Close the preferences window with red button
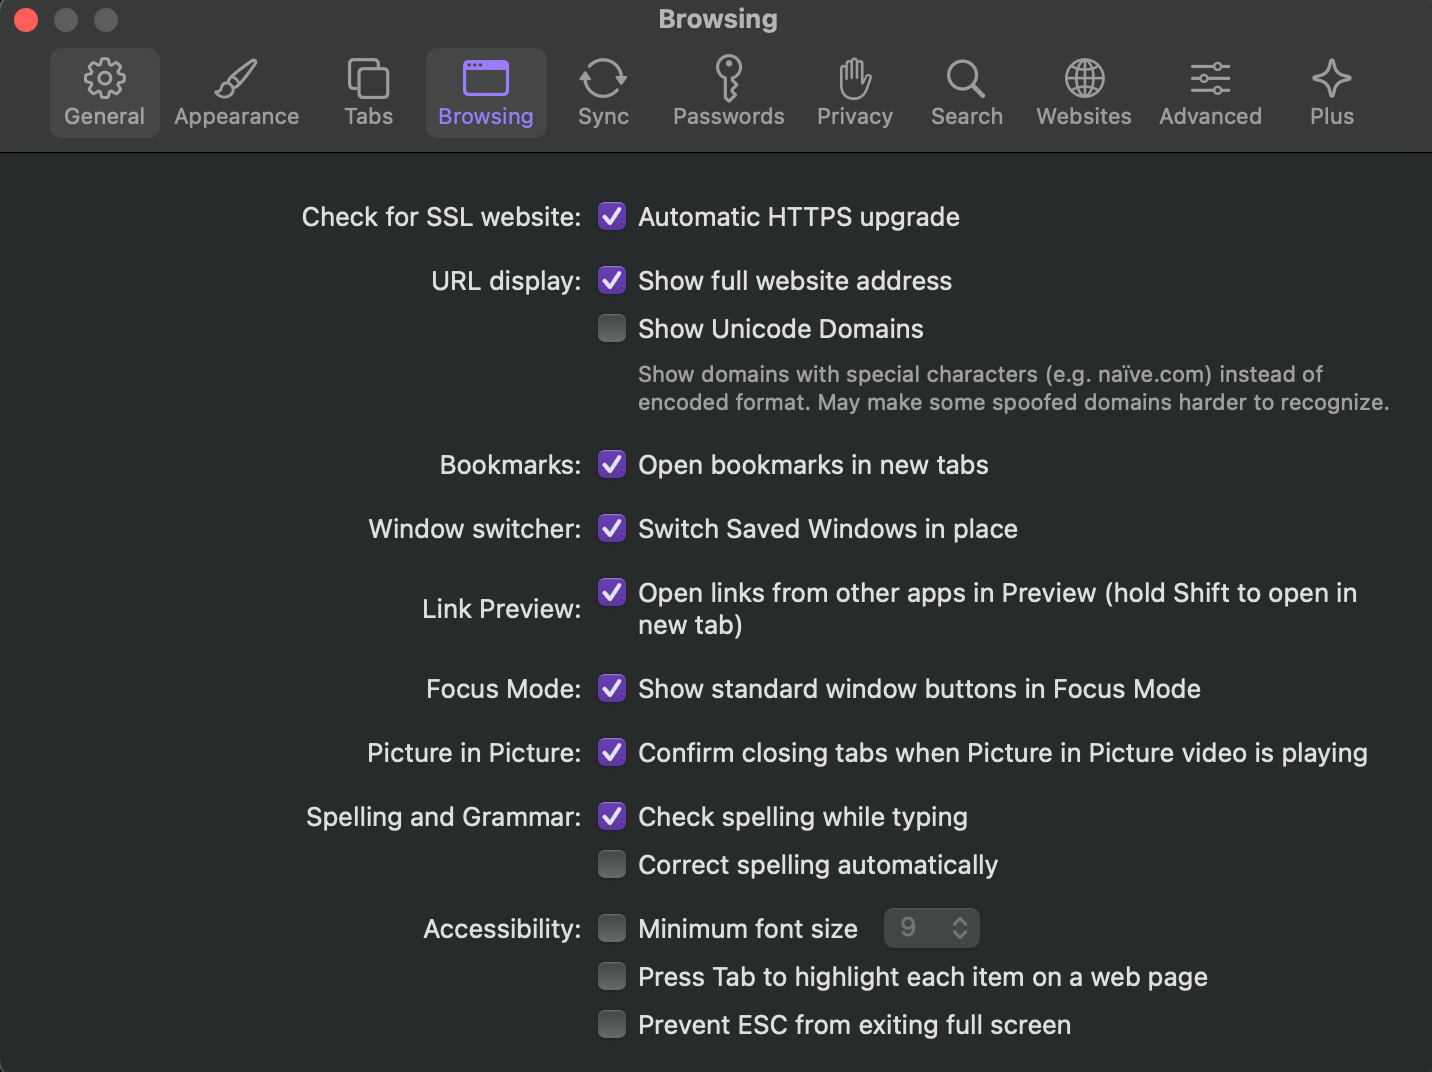 (26, 20)
